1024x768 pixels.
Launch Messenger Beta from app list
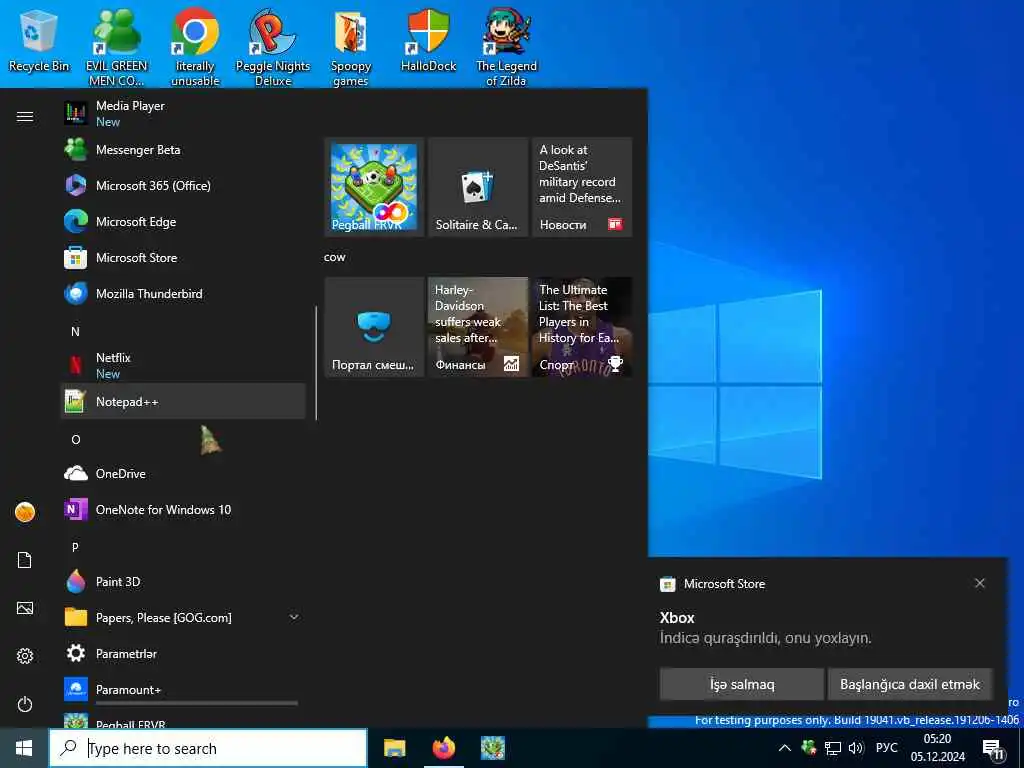coord(183,150)
